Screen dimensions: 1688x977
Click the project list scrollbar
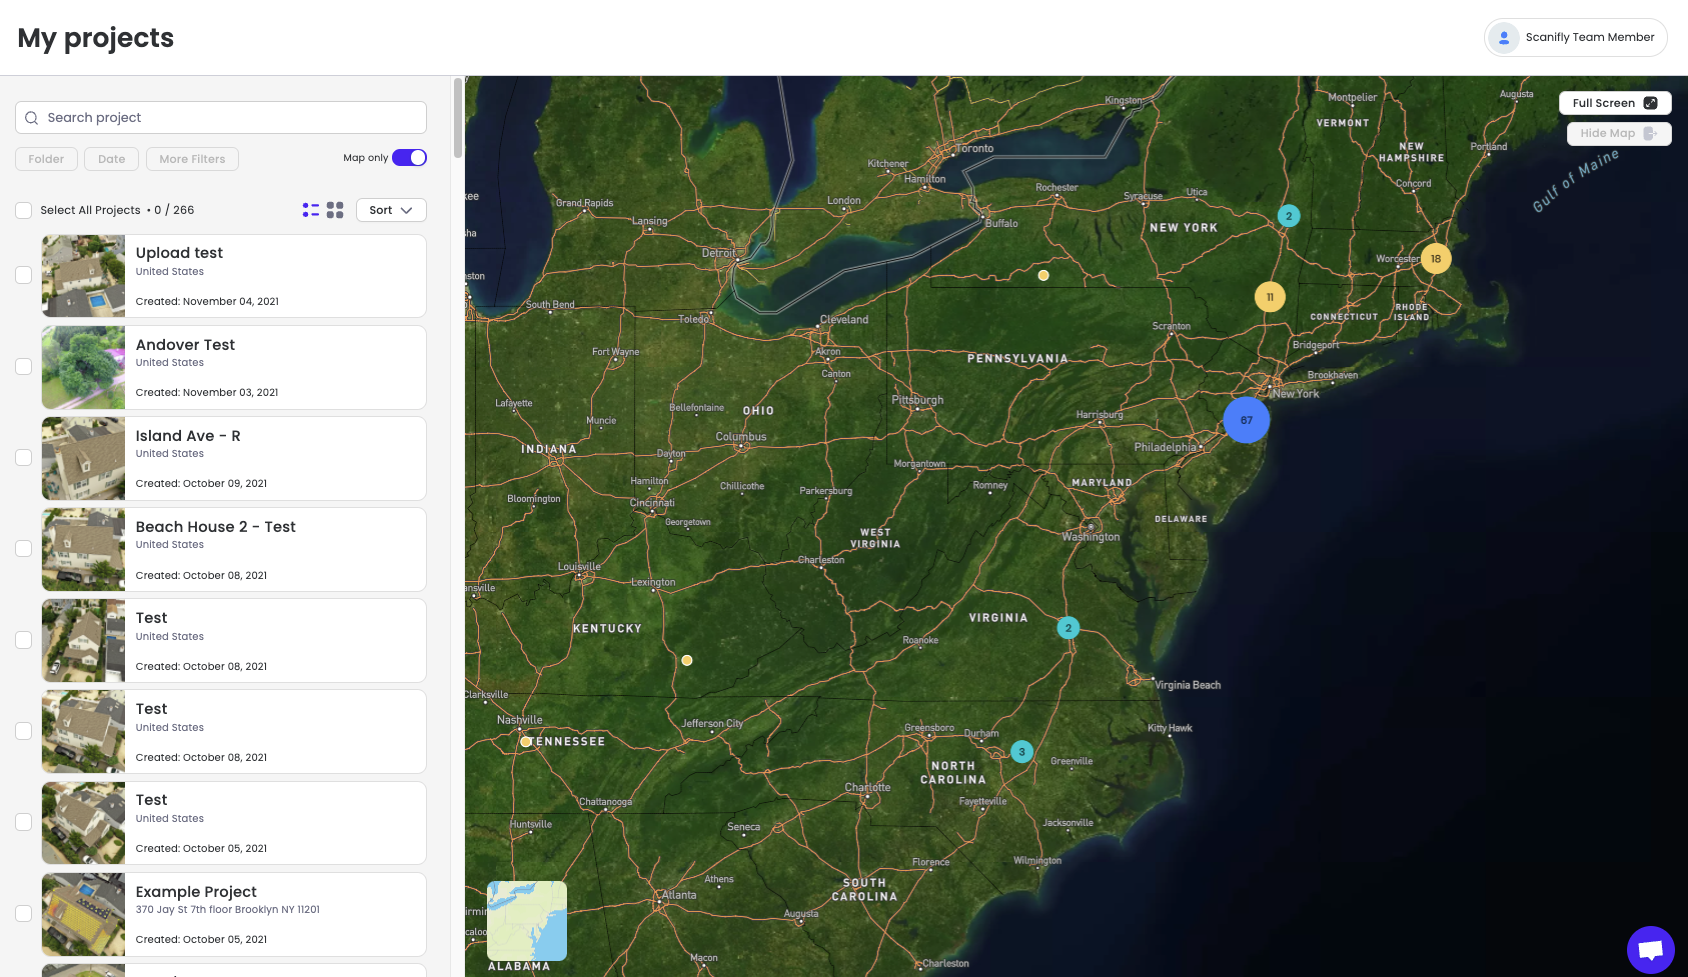pos(458,118)
